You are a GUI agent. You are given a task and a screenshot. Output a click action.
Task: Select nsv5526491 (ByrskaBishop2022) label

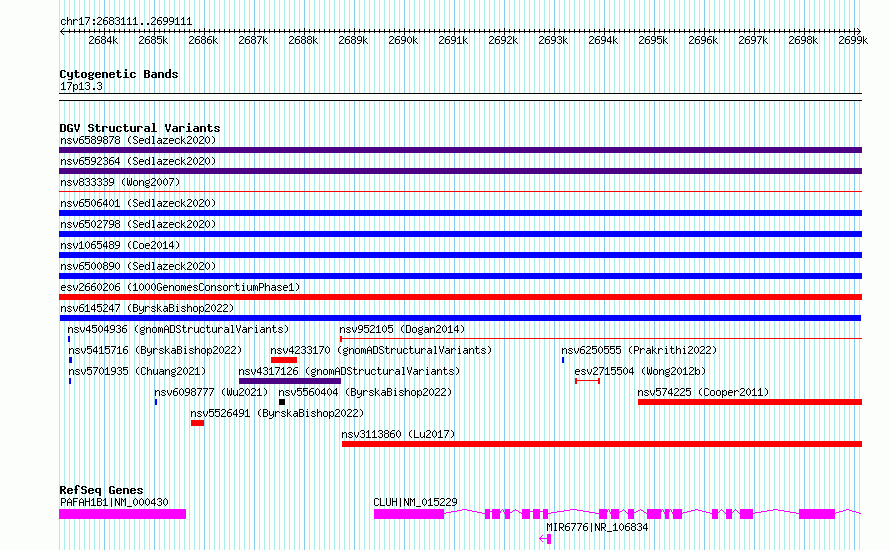coord(277,413)
